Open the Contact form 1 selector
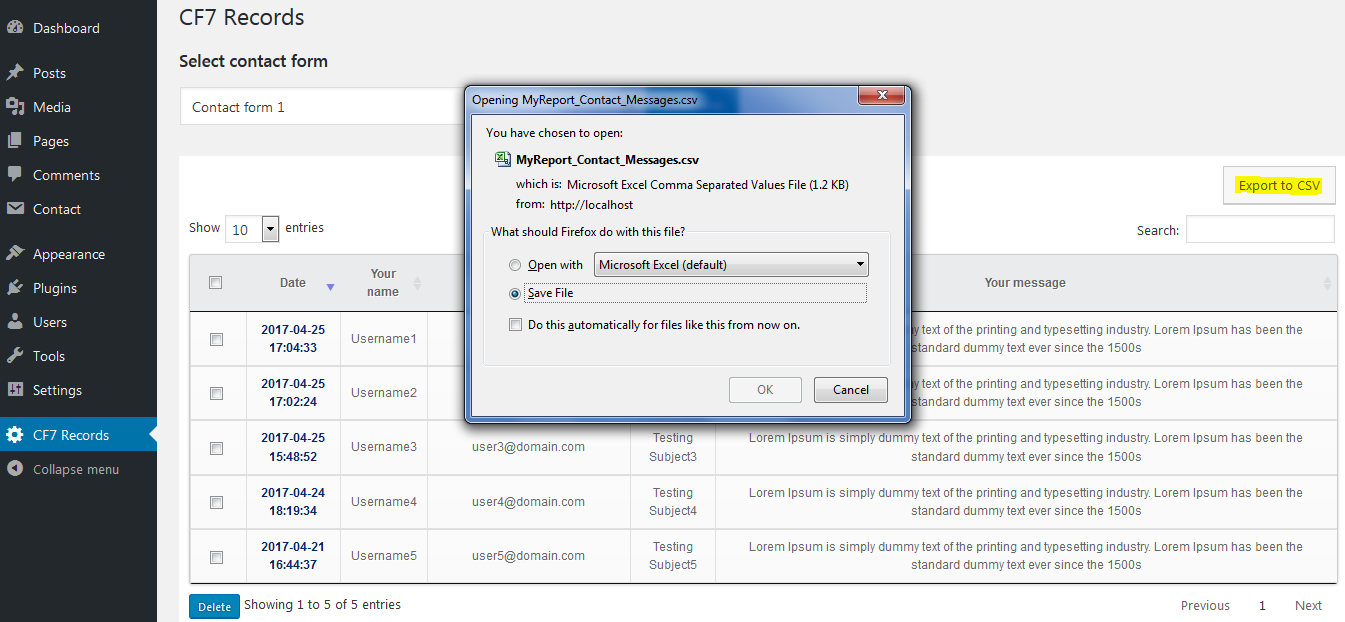 (322, 107)
